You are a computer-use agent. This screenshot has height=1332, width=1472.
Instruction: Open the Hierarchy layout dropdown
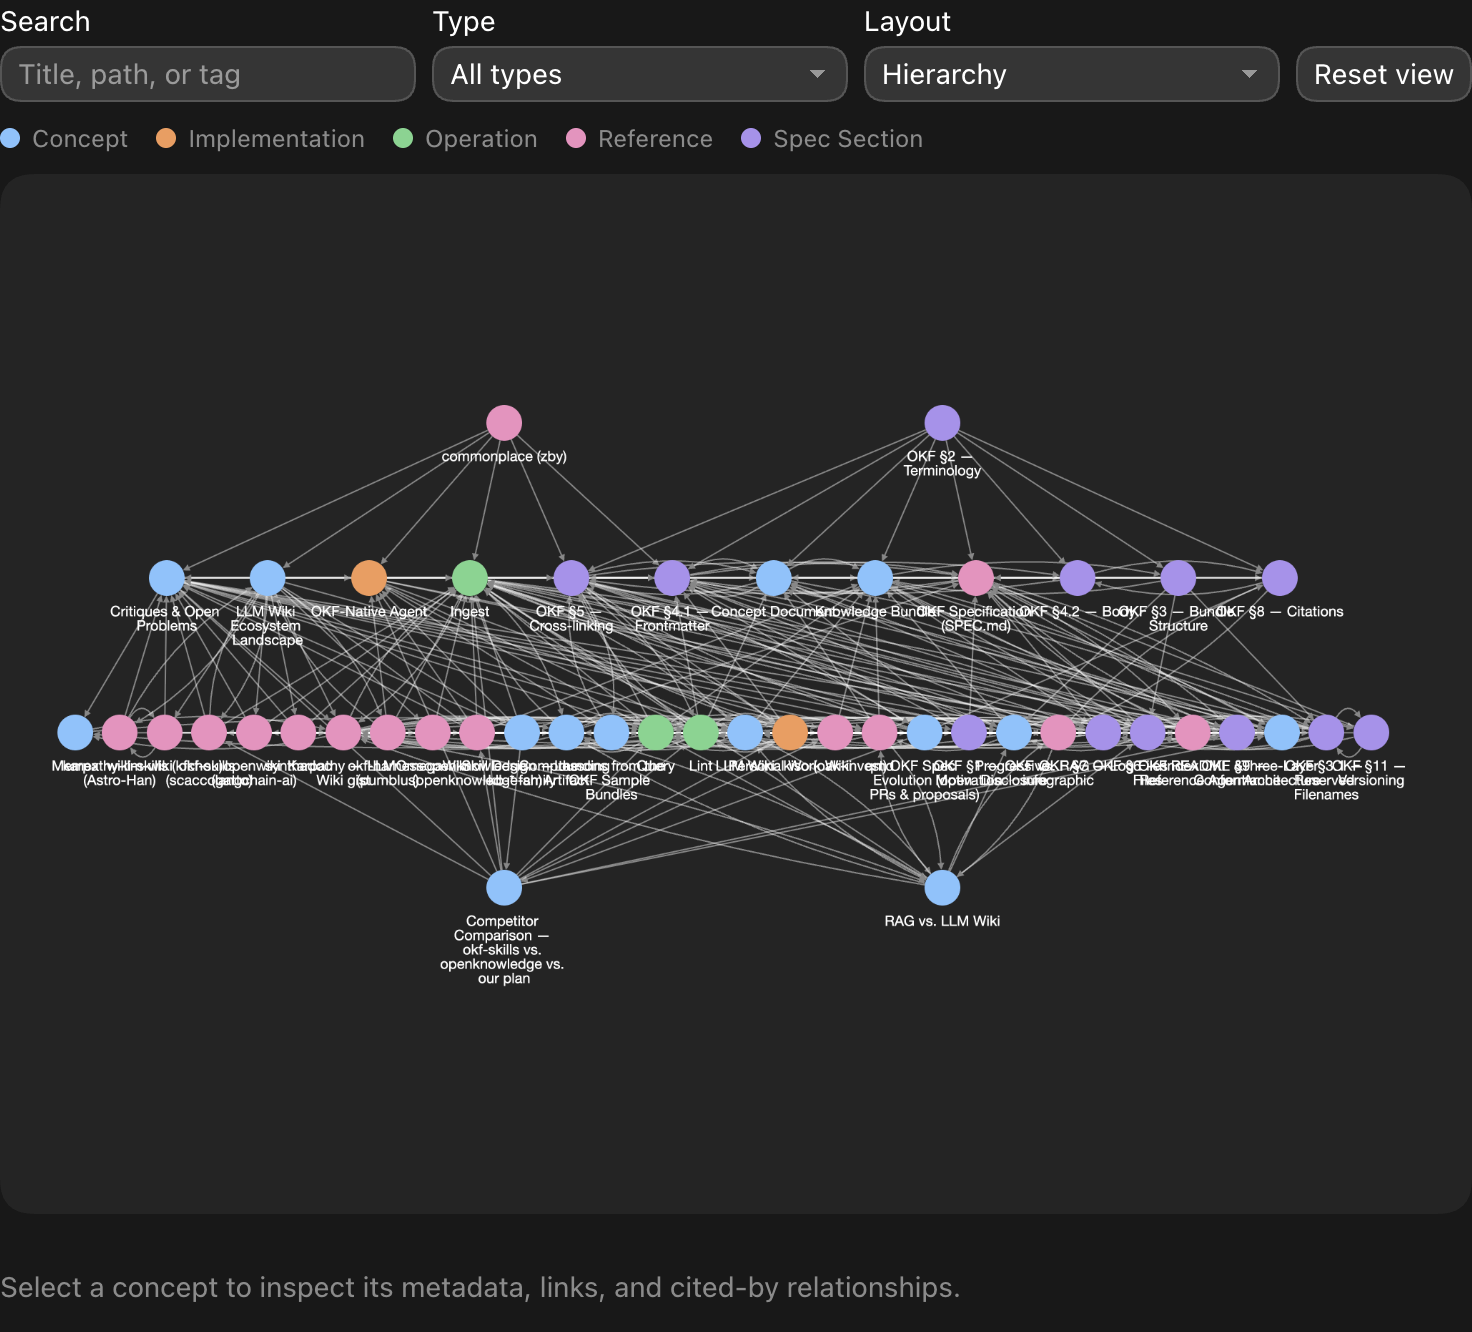(x=1072, y=74)
